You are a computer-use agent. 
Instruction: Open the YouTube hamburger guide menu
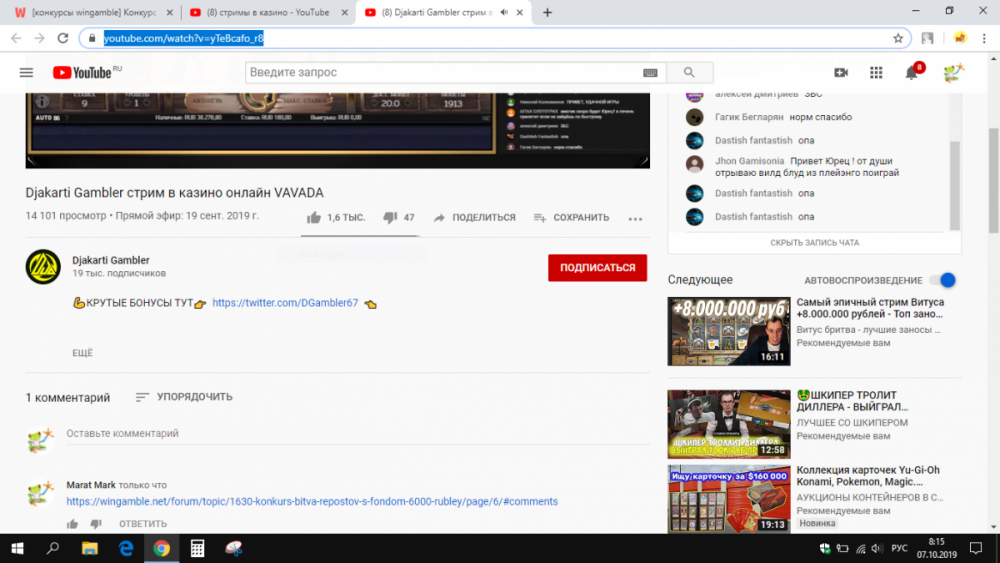point(26,73)
